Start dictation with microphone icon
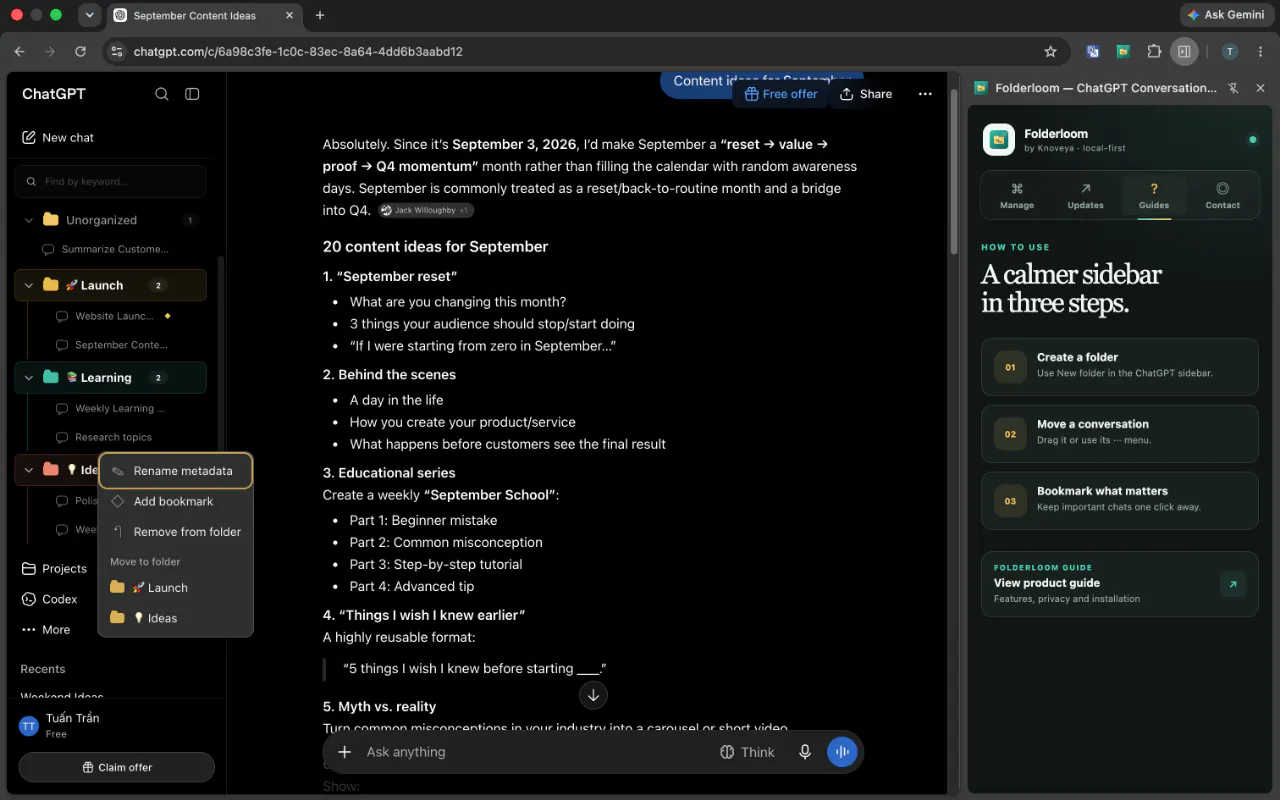The image size is (1280, 800). tap(805, 752)
